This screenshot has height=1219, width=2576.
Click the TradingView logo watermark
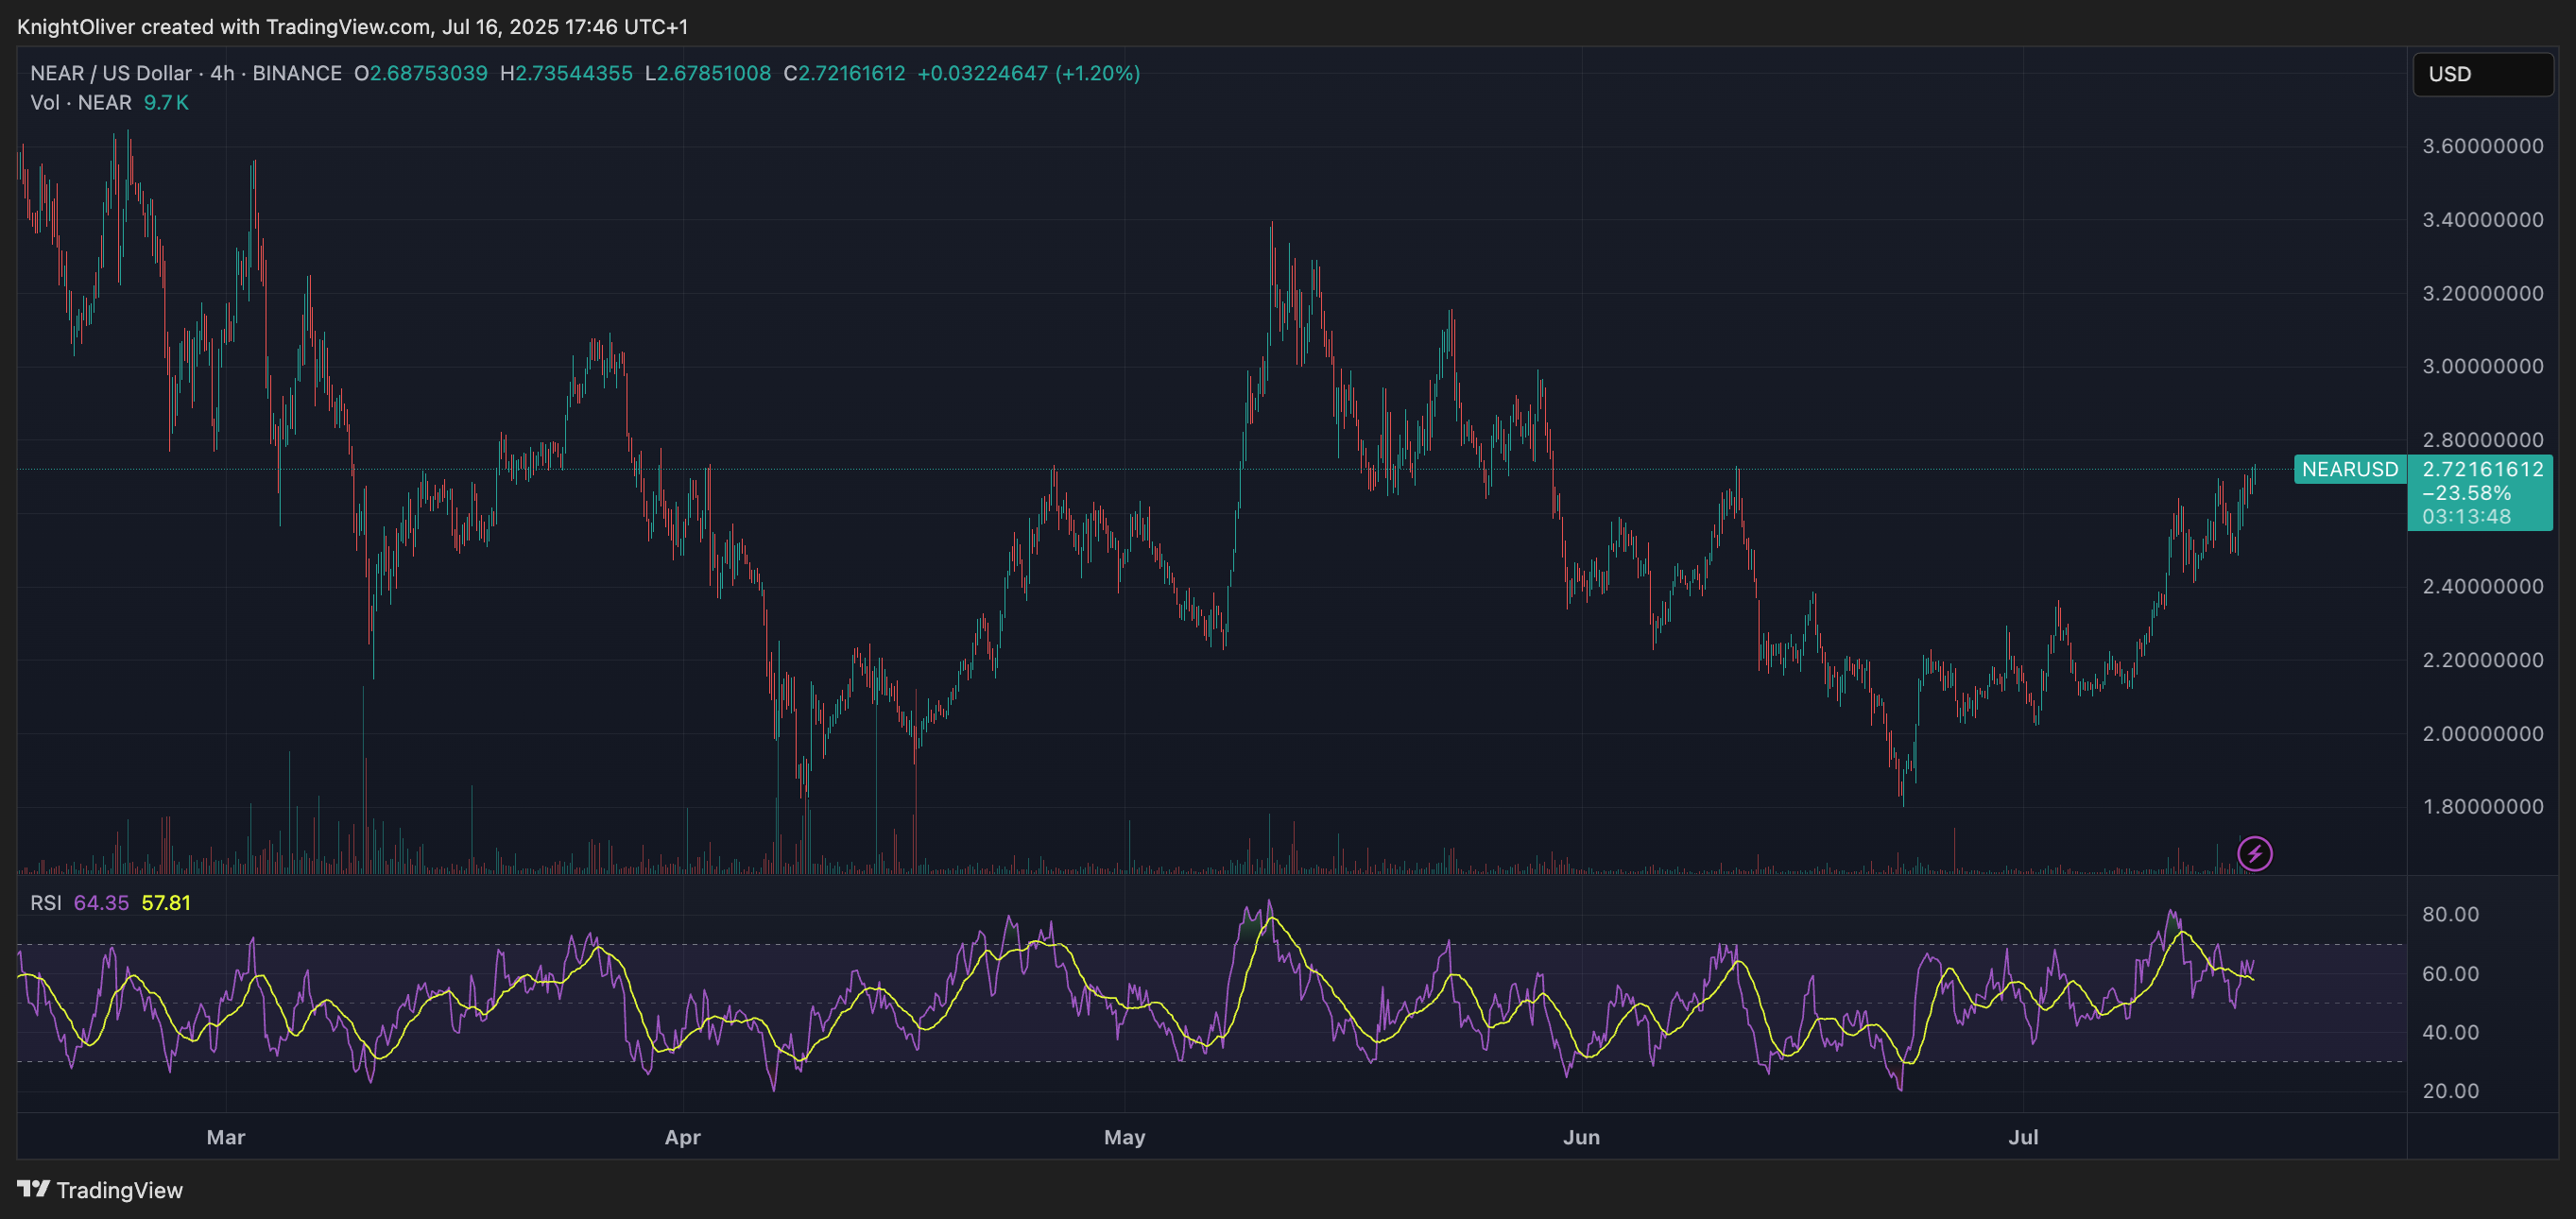click(100, 1190)
